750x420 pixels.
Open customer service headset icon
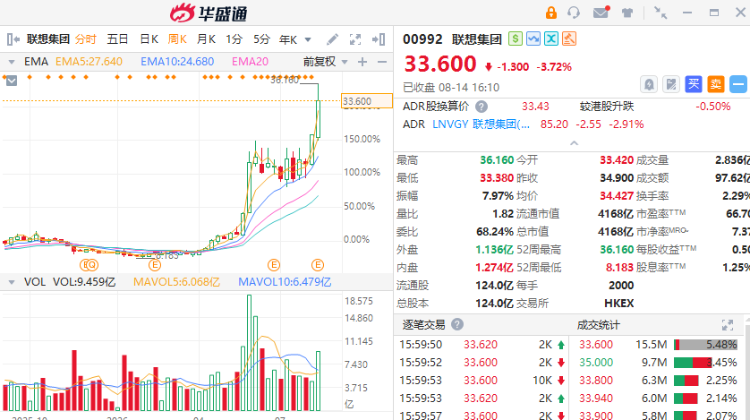pyautogui.click(x=574, y=12)
